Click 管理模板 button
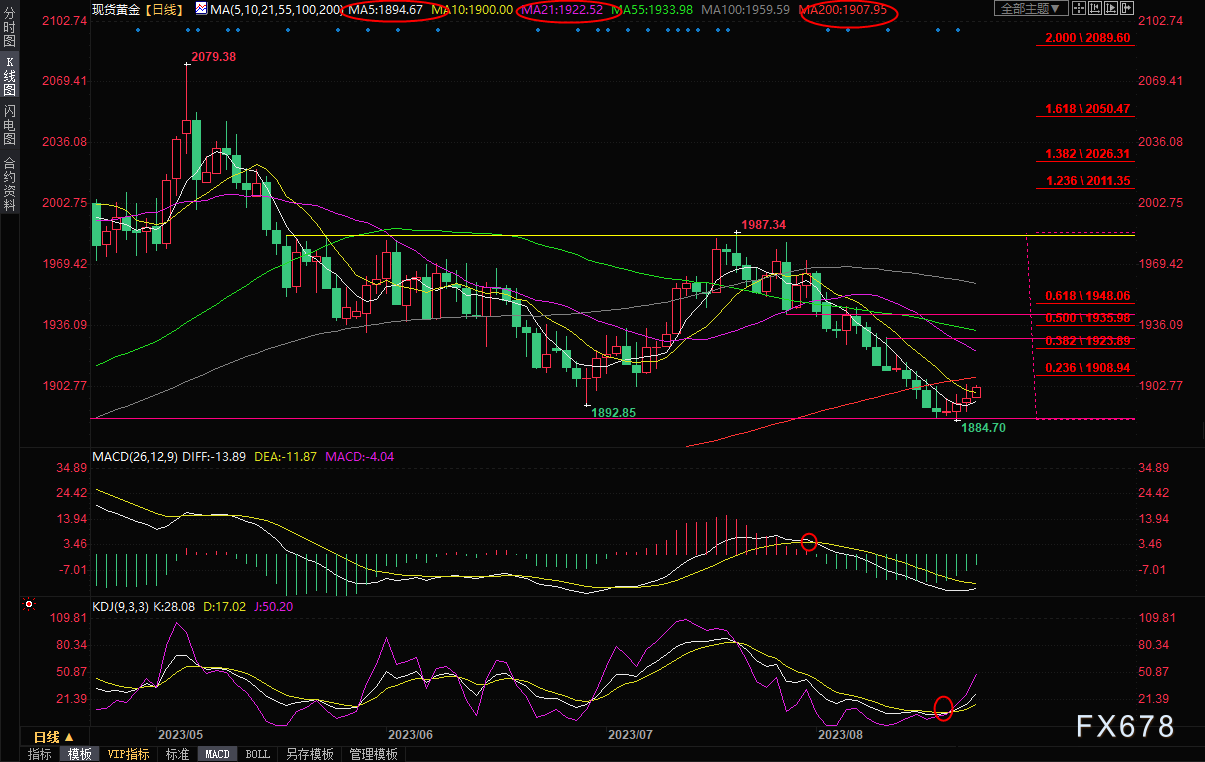 tap(373, 754)
